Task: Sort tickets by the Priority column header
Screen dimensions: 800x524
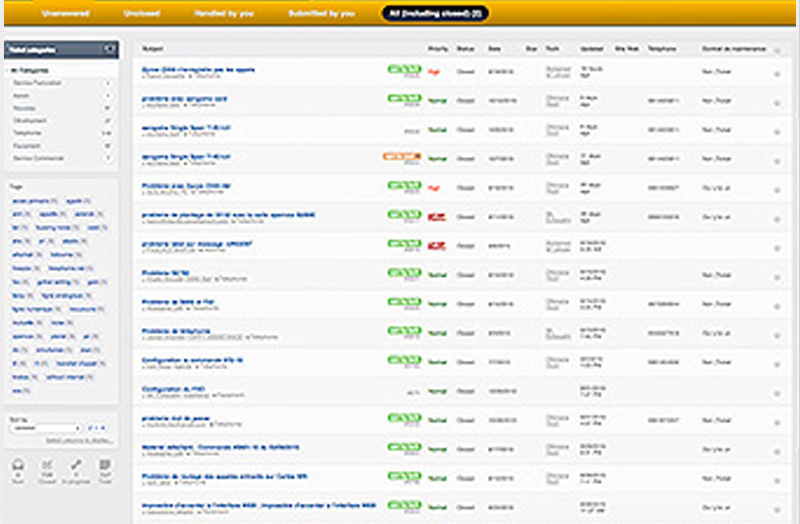Action: click(436, 48)
